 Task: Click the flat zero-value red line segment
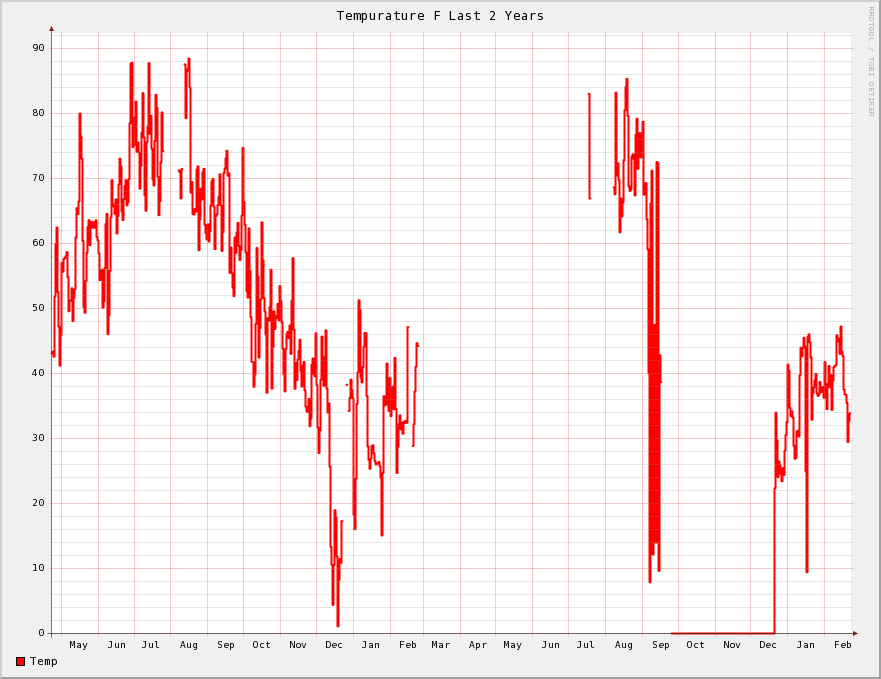pyautogui.click(x=722, y=633)
